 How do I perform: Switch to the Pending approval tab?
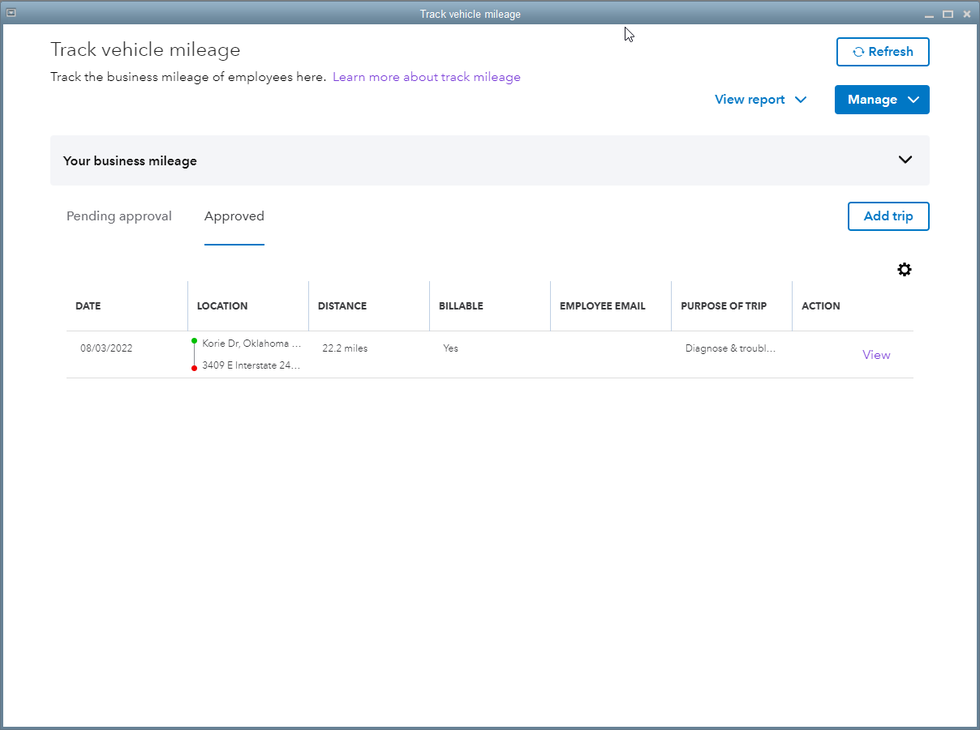pos(119,216)
